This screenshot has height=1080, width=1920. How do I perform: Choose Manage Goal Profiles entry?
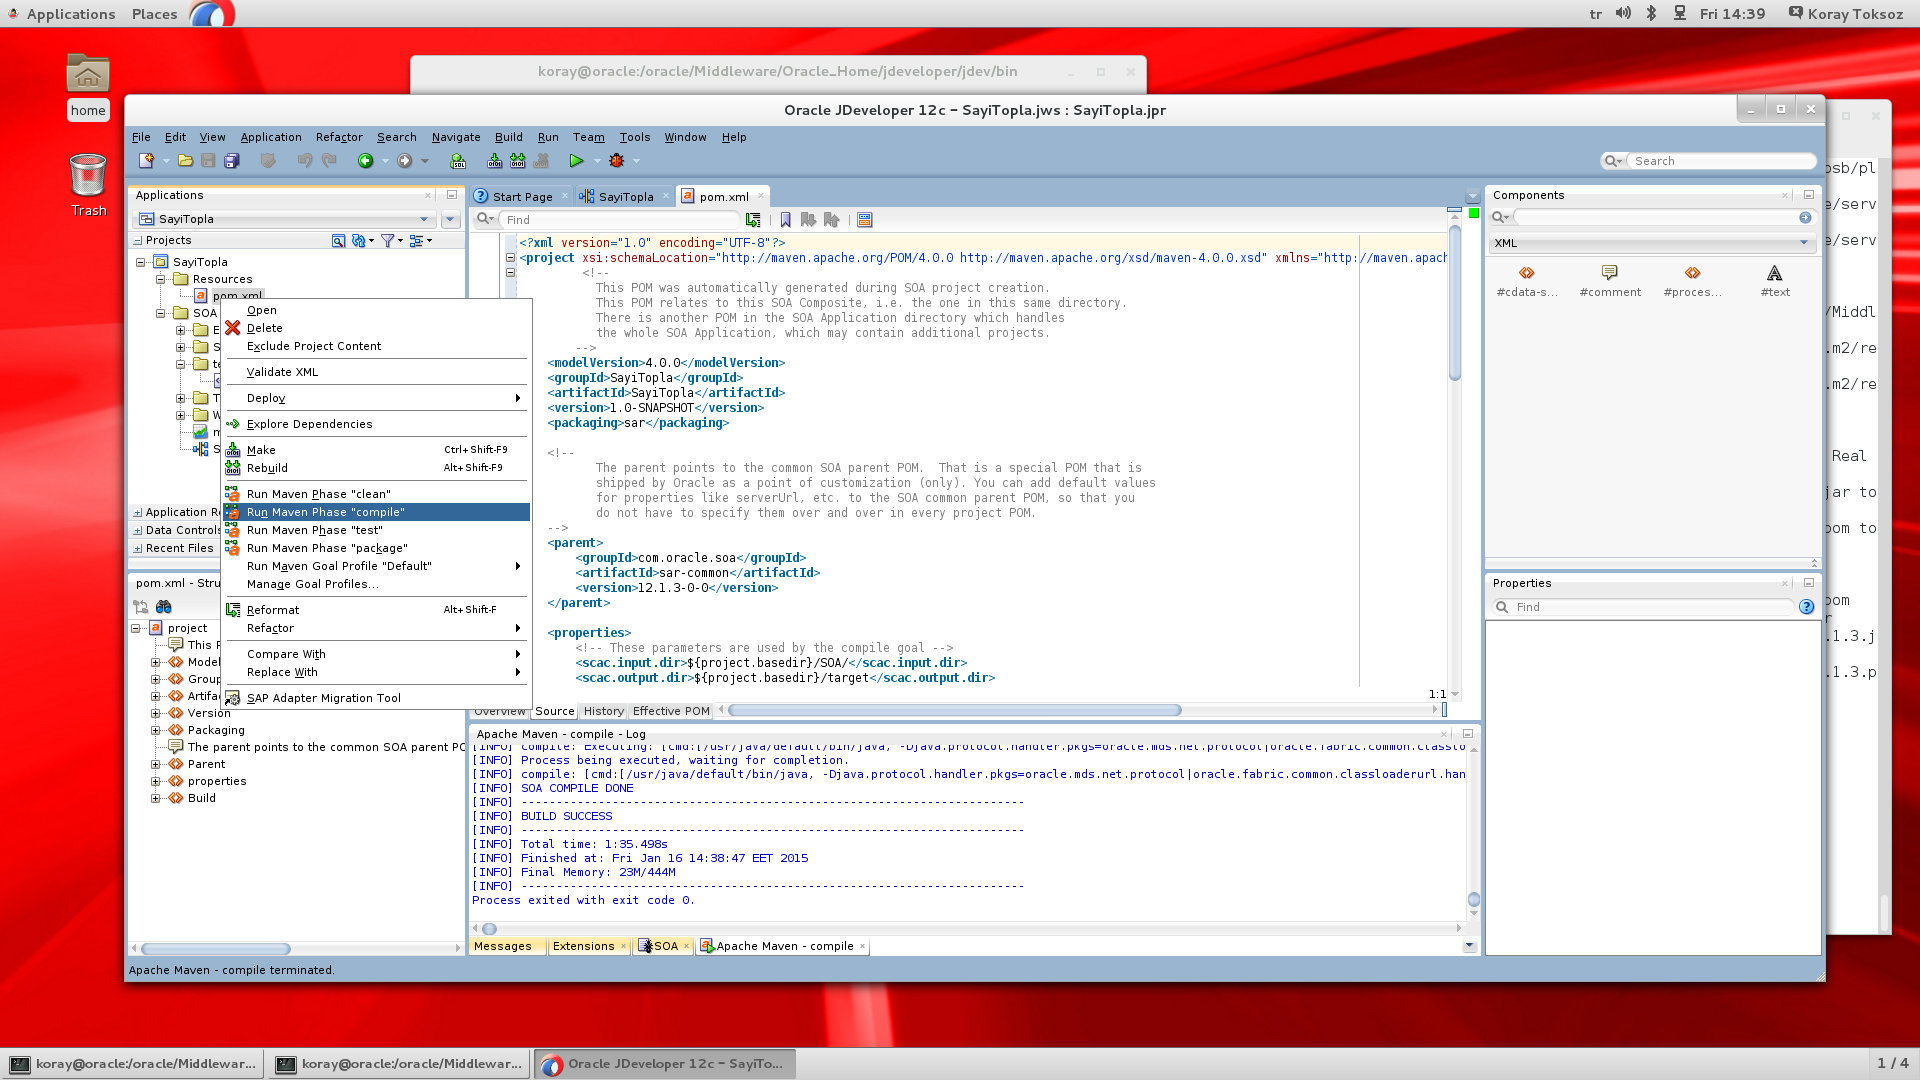pos(376,584)
